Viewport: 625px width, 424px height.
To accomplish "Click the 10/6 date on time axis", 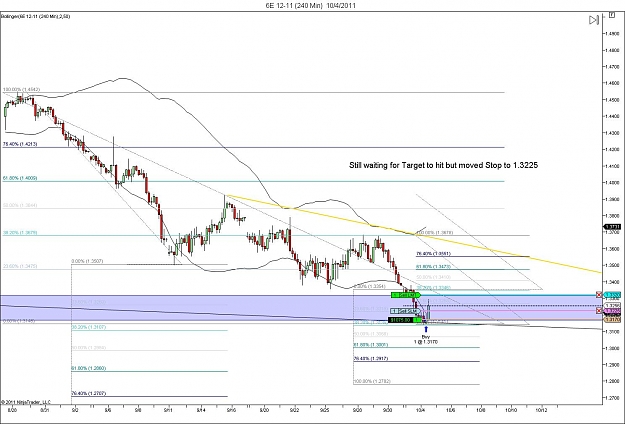I will 451,409.
